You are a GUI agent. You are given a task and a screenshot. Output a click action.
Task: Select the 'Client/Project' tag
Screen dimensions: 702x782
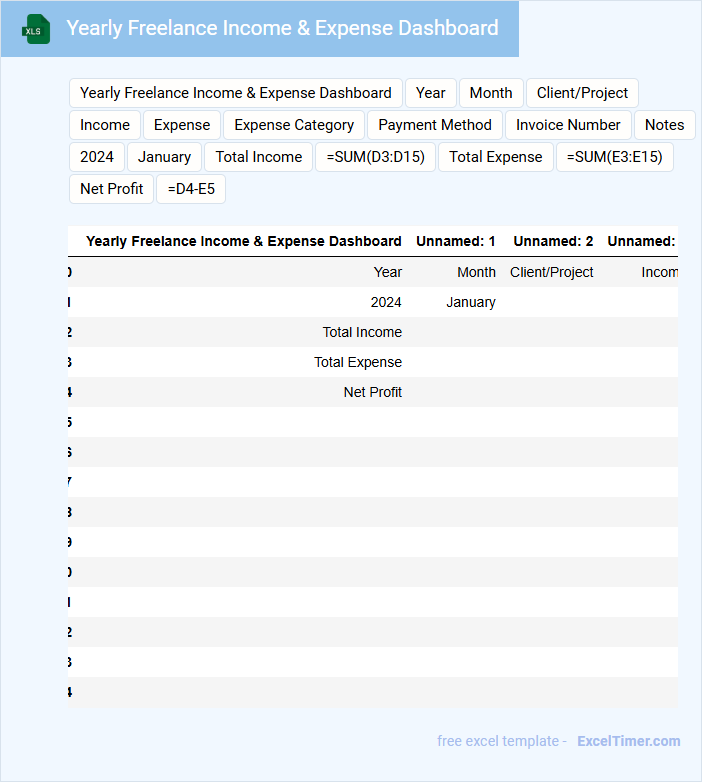[x=582, y=93]
